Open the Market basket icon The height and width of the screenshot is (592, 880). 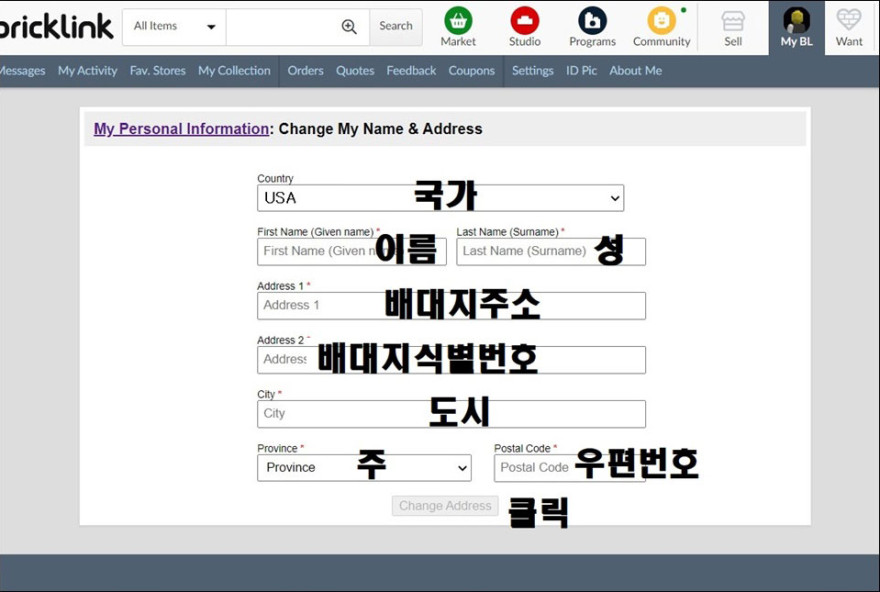tap(458, 21)
